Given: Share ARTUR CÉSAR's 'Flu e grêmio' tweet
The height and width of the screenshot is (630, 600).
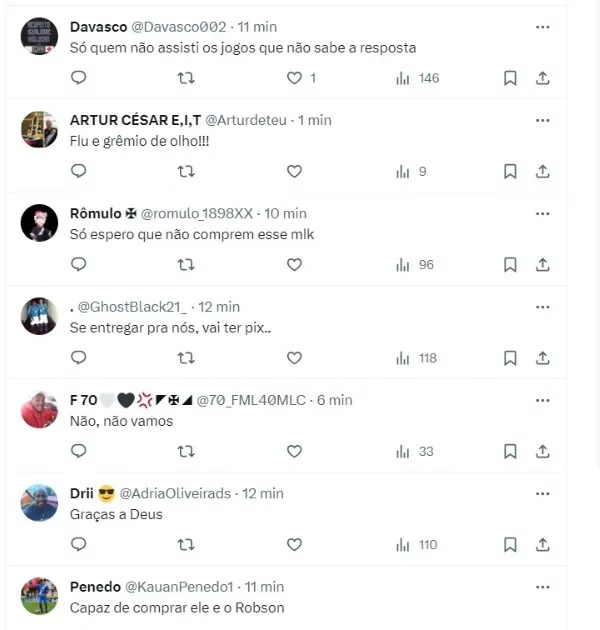Looking at the screenshot, I should [x=543, y=172].
